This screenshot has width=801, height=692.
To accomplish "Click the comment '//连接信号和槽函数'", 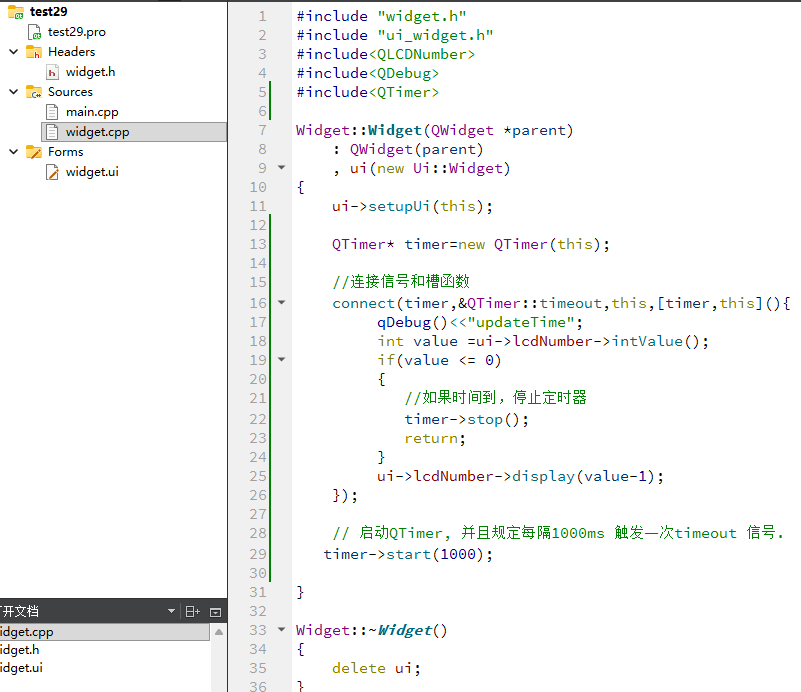I will [401, 281].
